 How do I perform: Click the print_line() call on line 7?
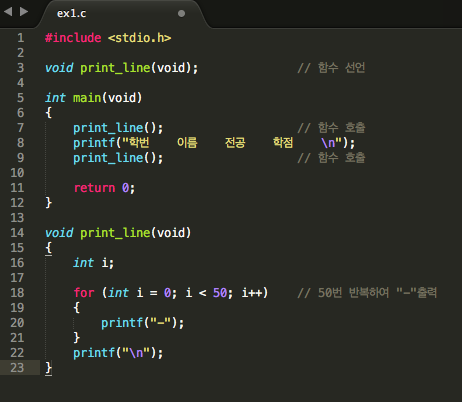[118, 128]
